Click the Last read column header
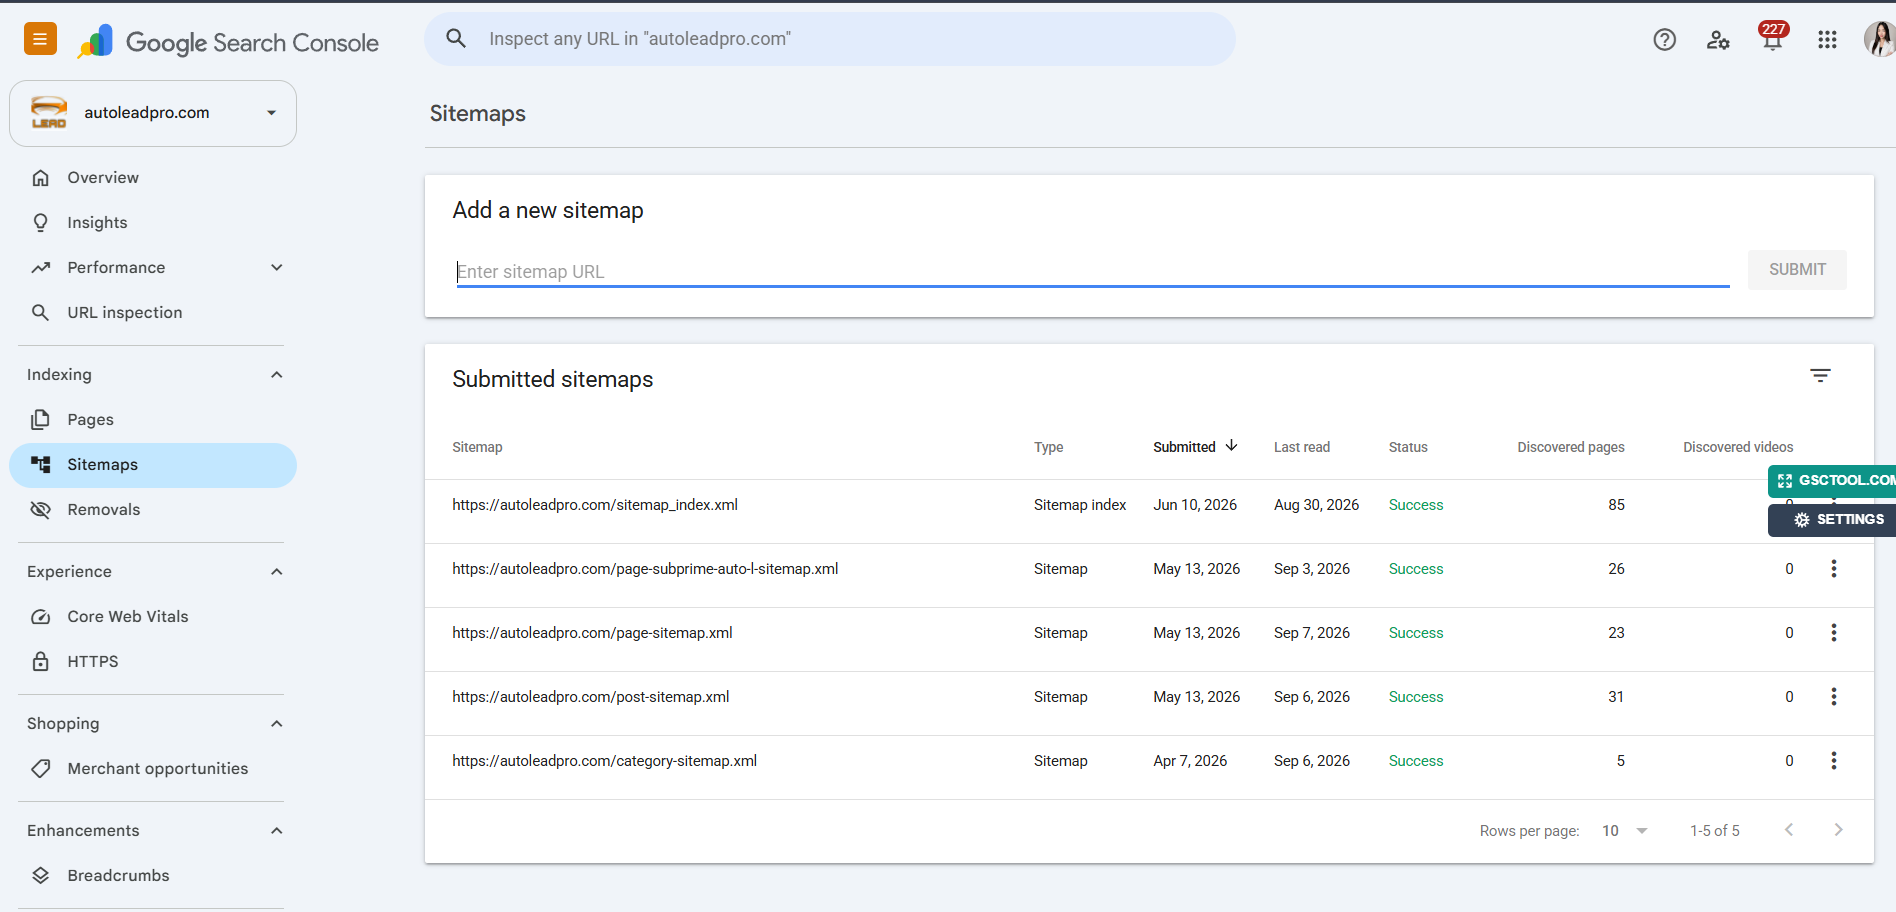This screenshot has height=912, width=1896. click(x=1302, y=447)
